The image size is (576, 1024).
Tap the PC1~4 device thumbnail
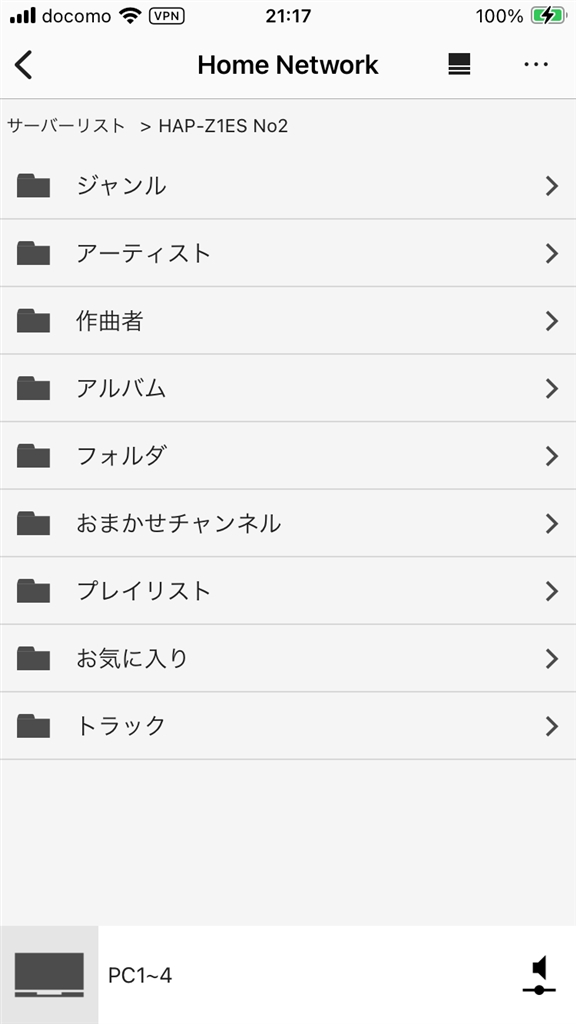pyautogui.click(x=49, y=974)
